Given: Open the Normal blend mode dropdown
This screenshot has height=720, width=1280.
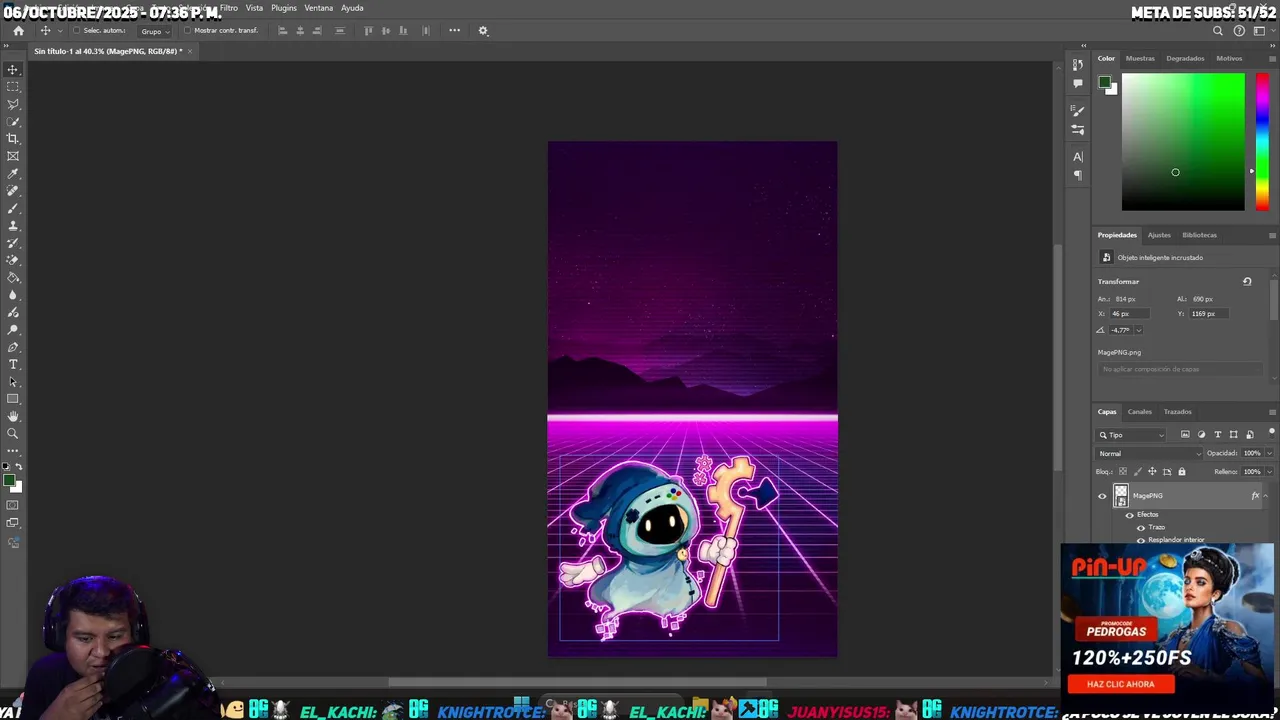Looking at the screenshot, I should (1149, 453).
